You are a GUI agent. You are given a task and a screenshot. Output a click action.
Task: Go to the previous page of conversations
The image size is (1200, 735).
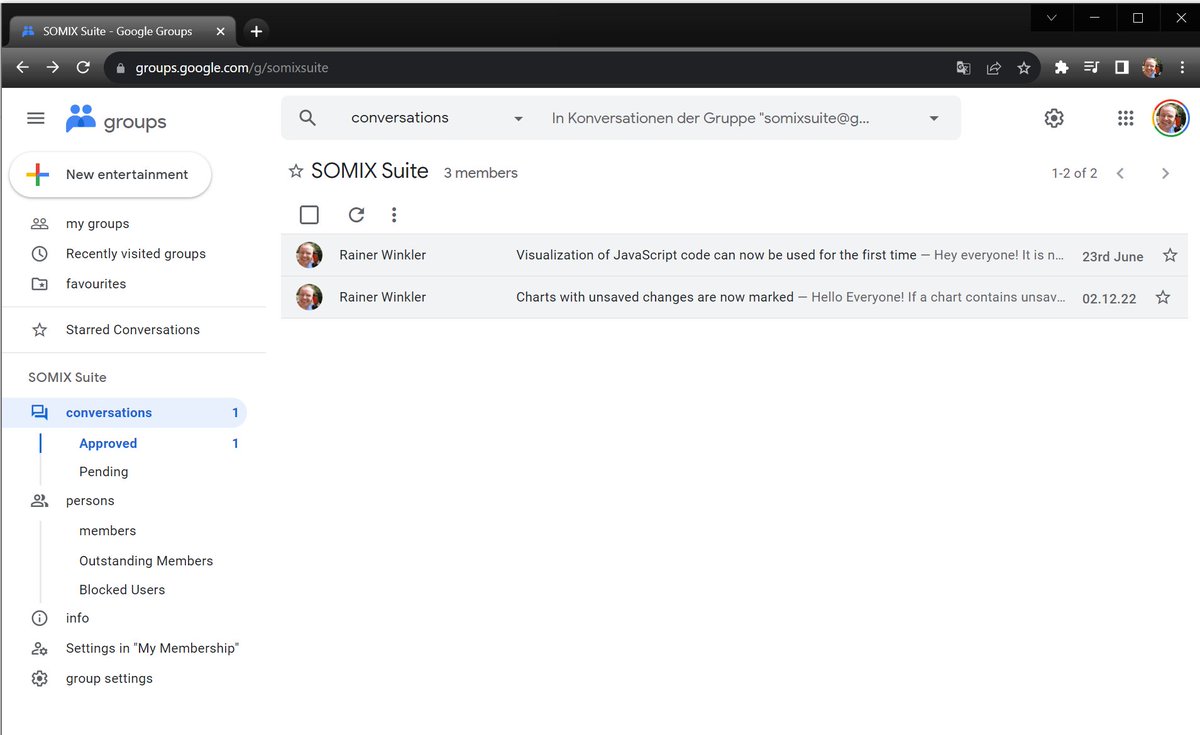tap(1120, 173)
